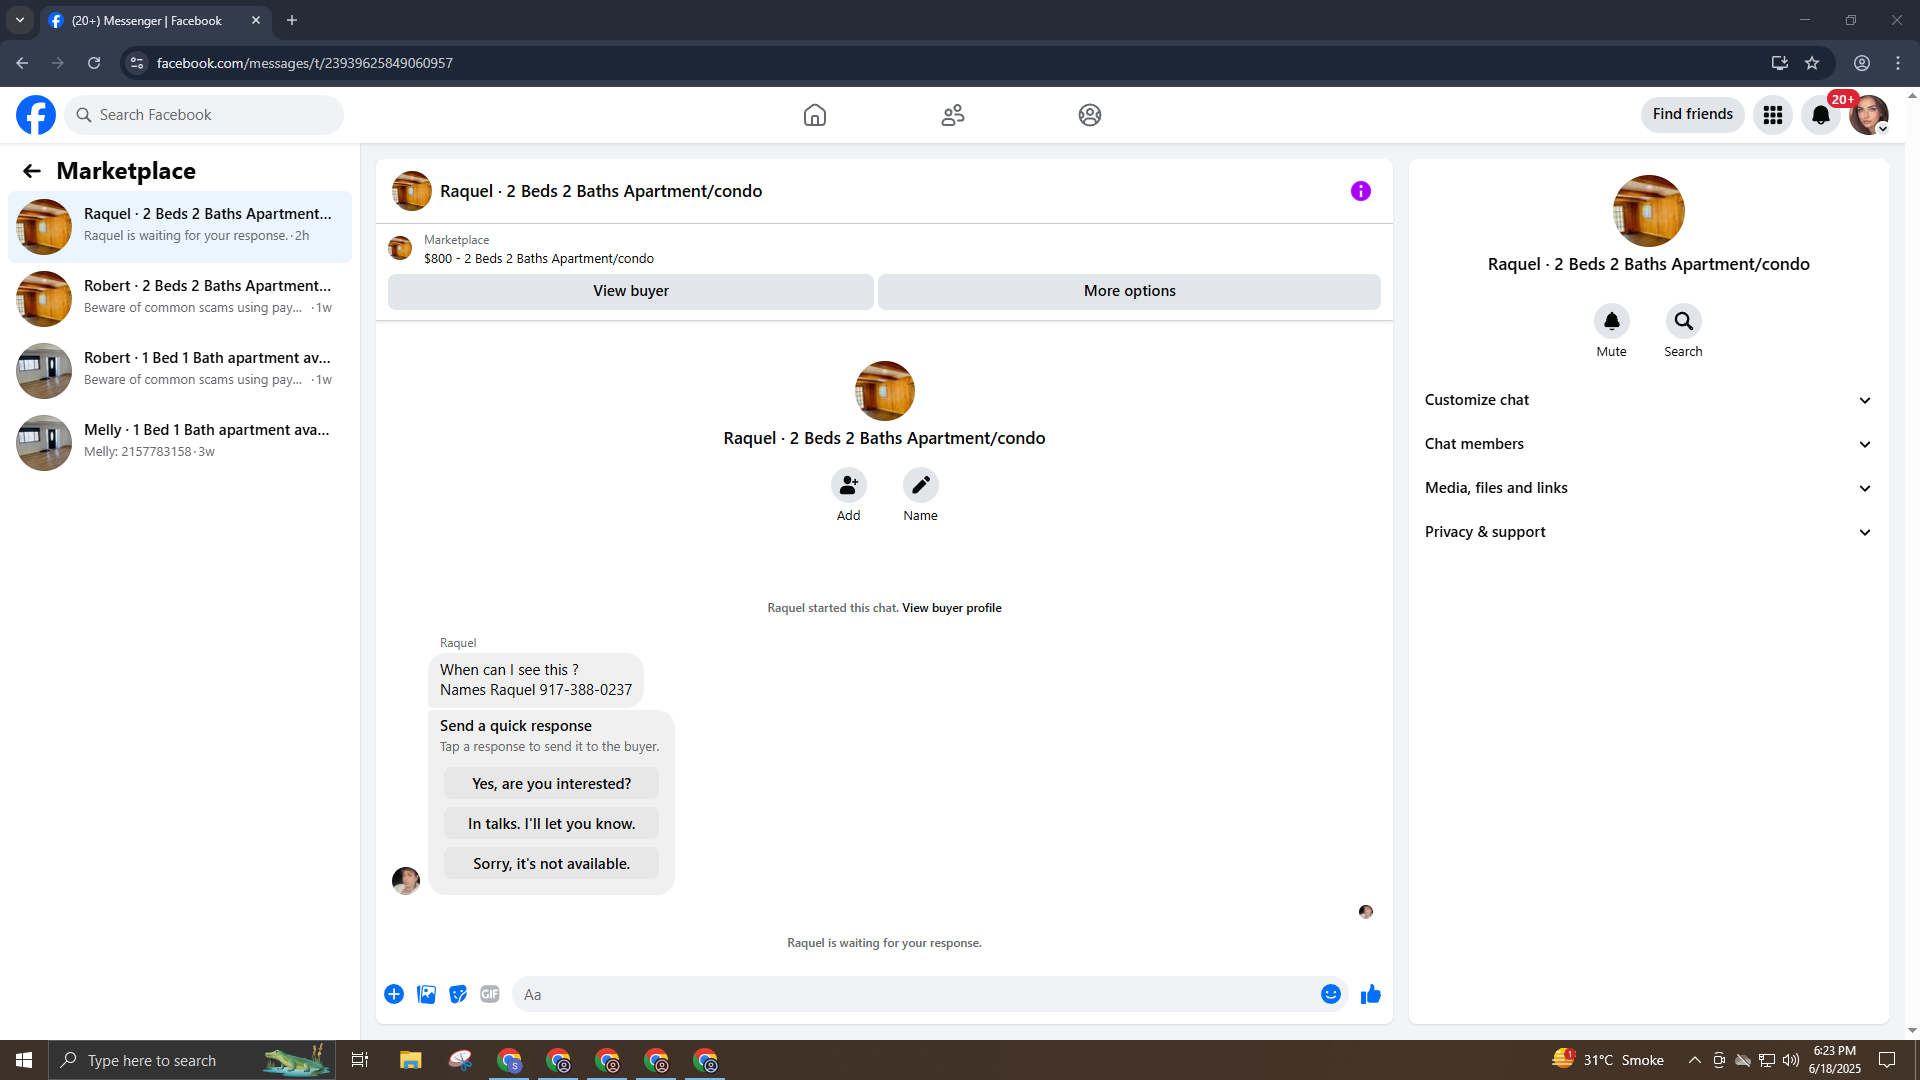
Task: Expand Media, files and links section
Action: coord(1649,488)
